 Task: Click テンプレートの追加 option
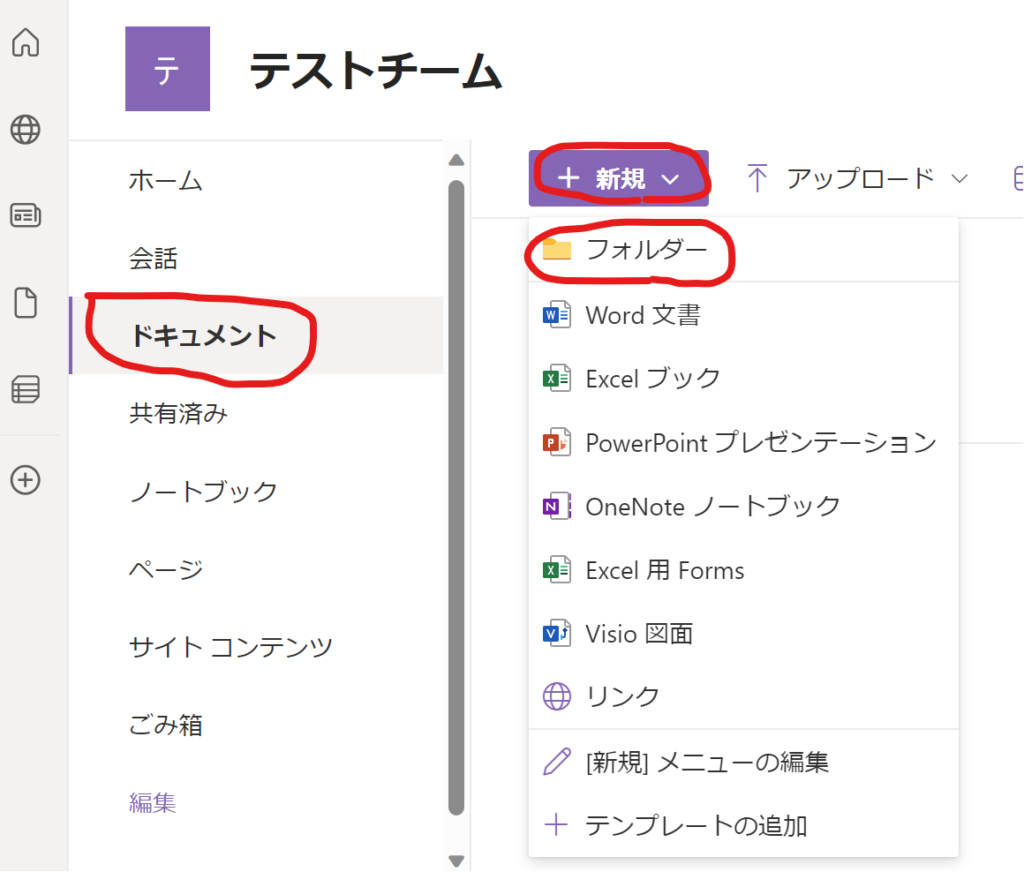click(x=695, y=826)
